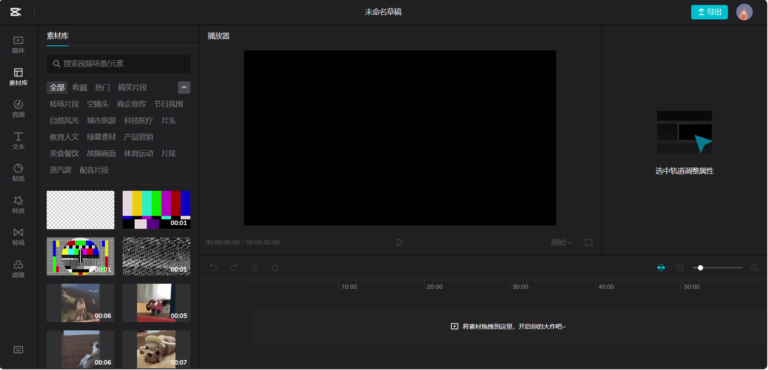
Task: Open the 原始 aspect ratio dropdown
Action: (x=561, y=243)
